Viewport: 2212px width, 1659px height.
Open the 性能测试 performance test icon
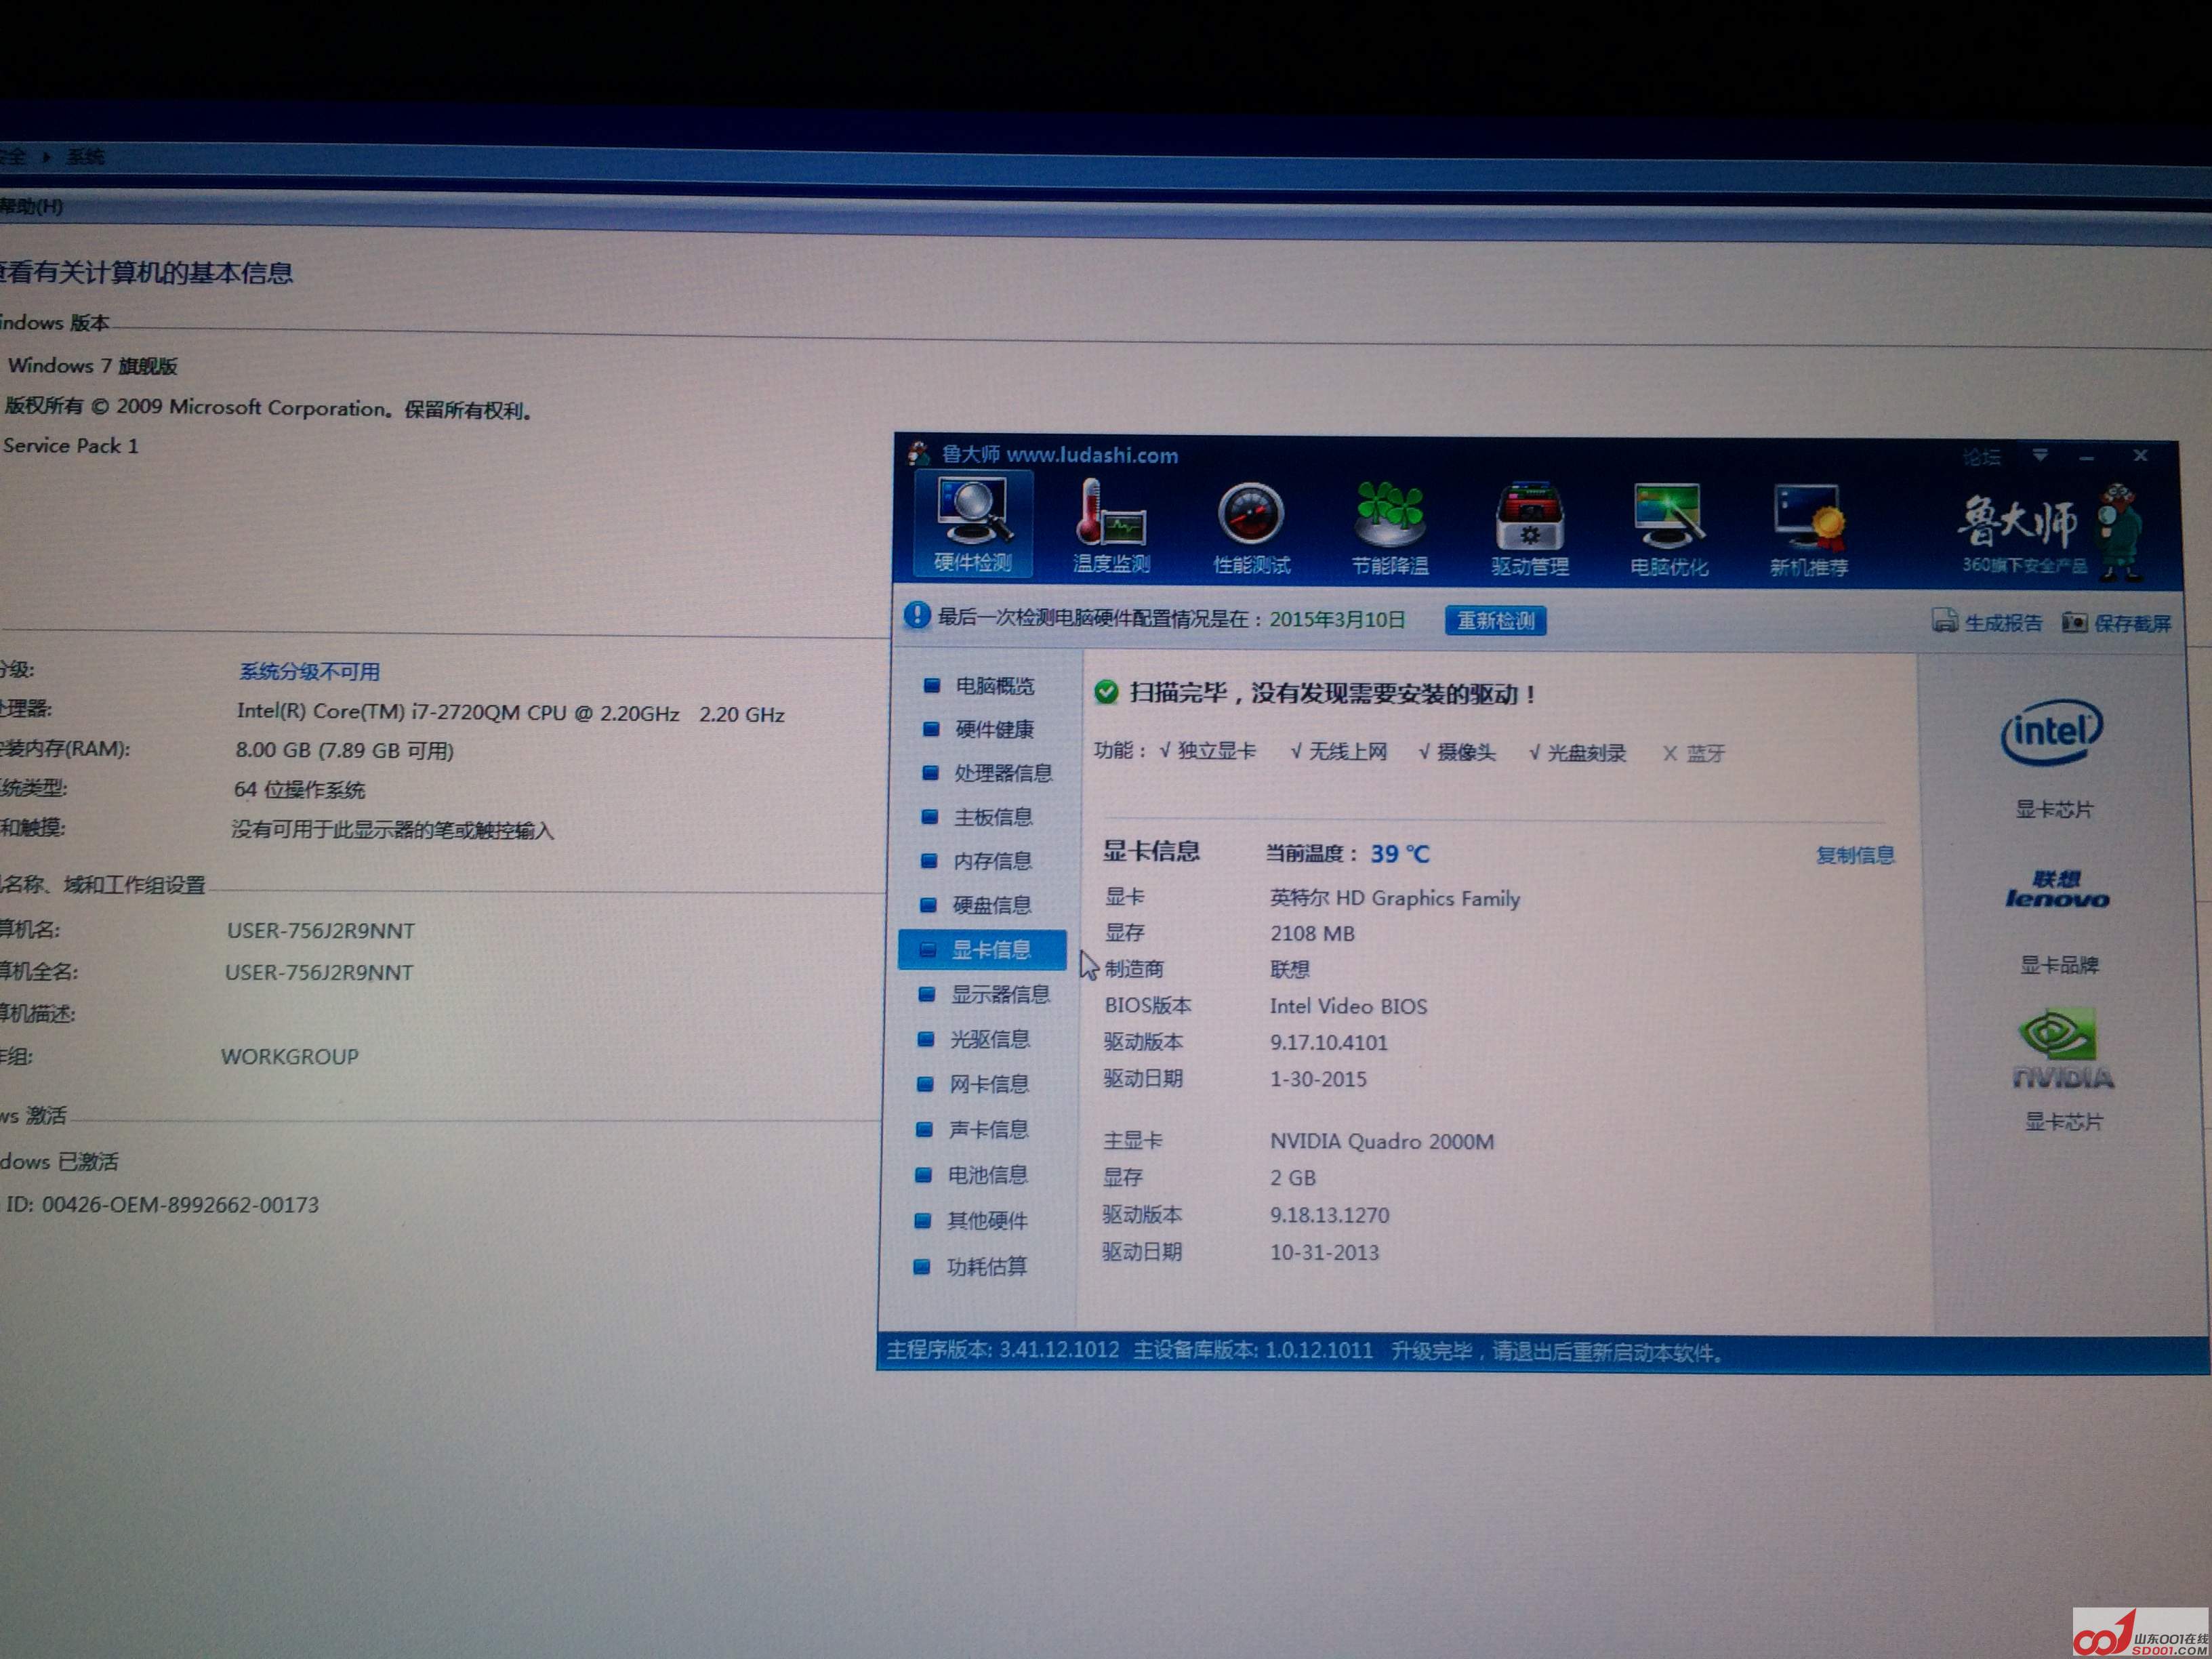click(1251, 529)
